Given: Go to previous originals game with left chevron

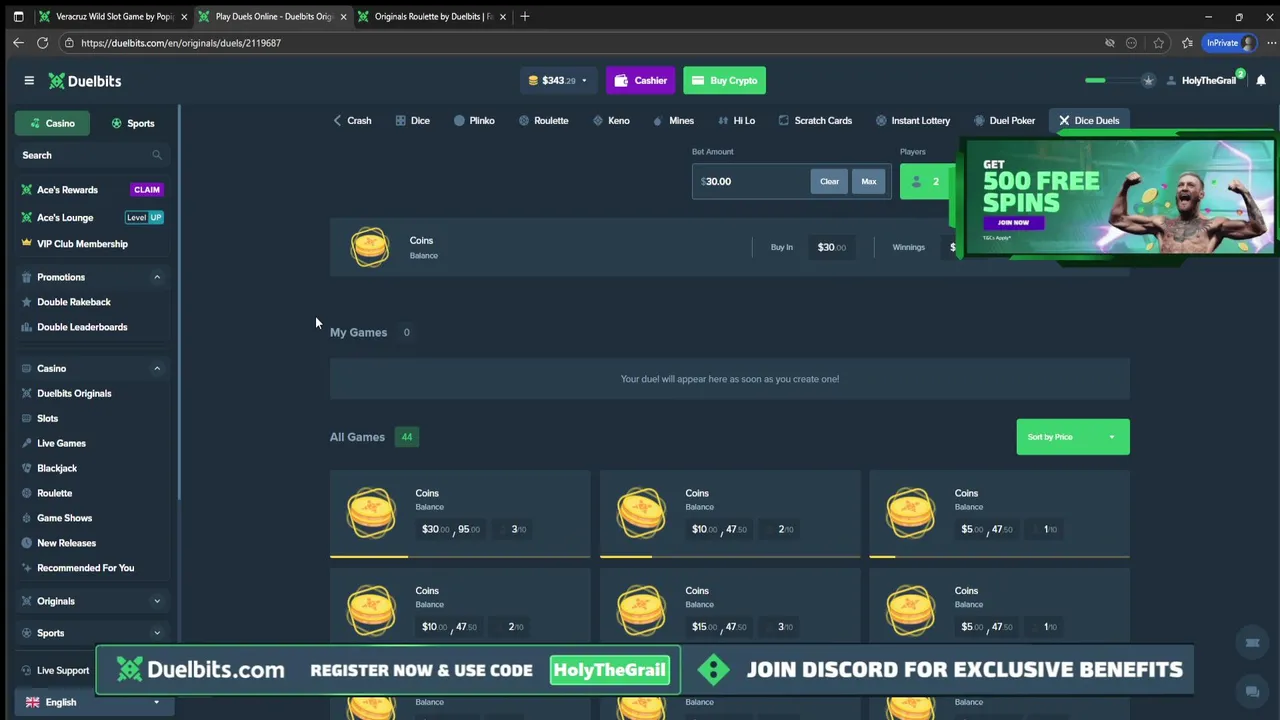Looking at the screenshot, I should point(337,120).
